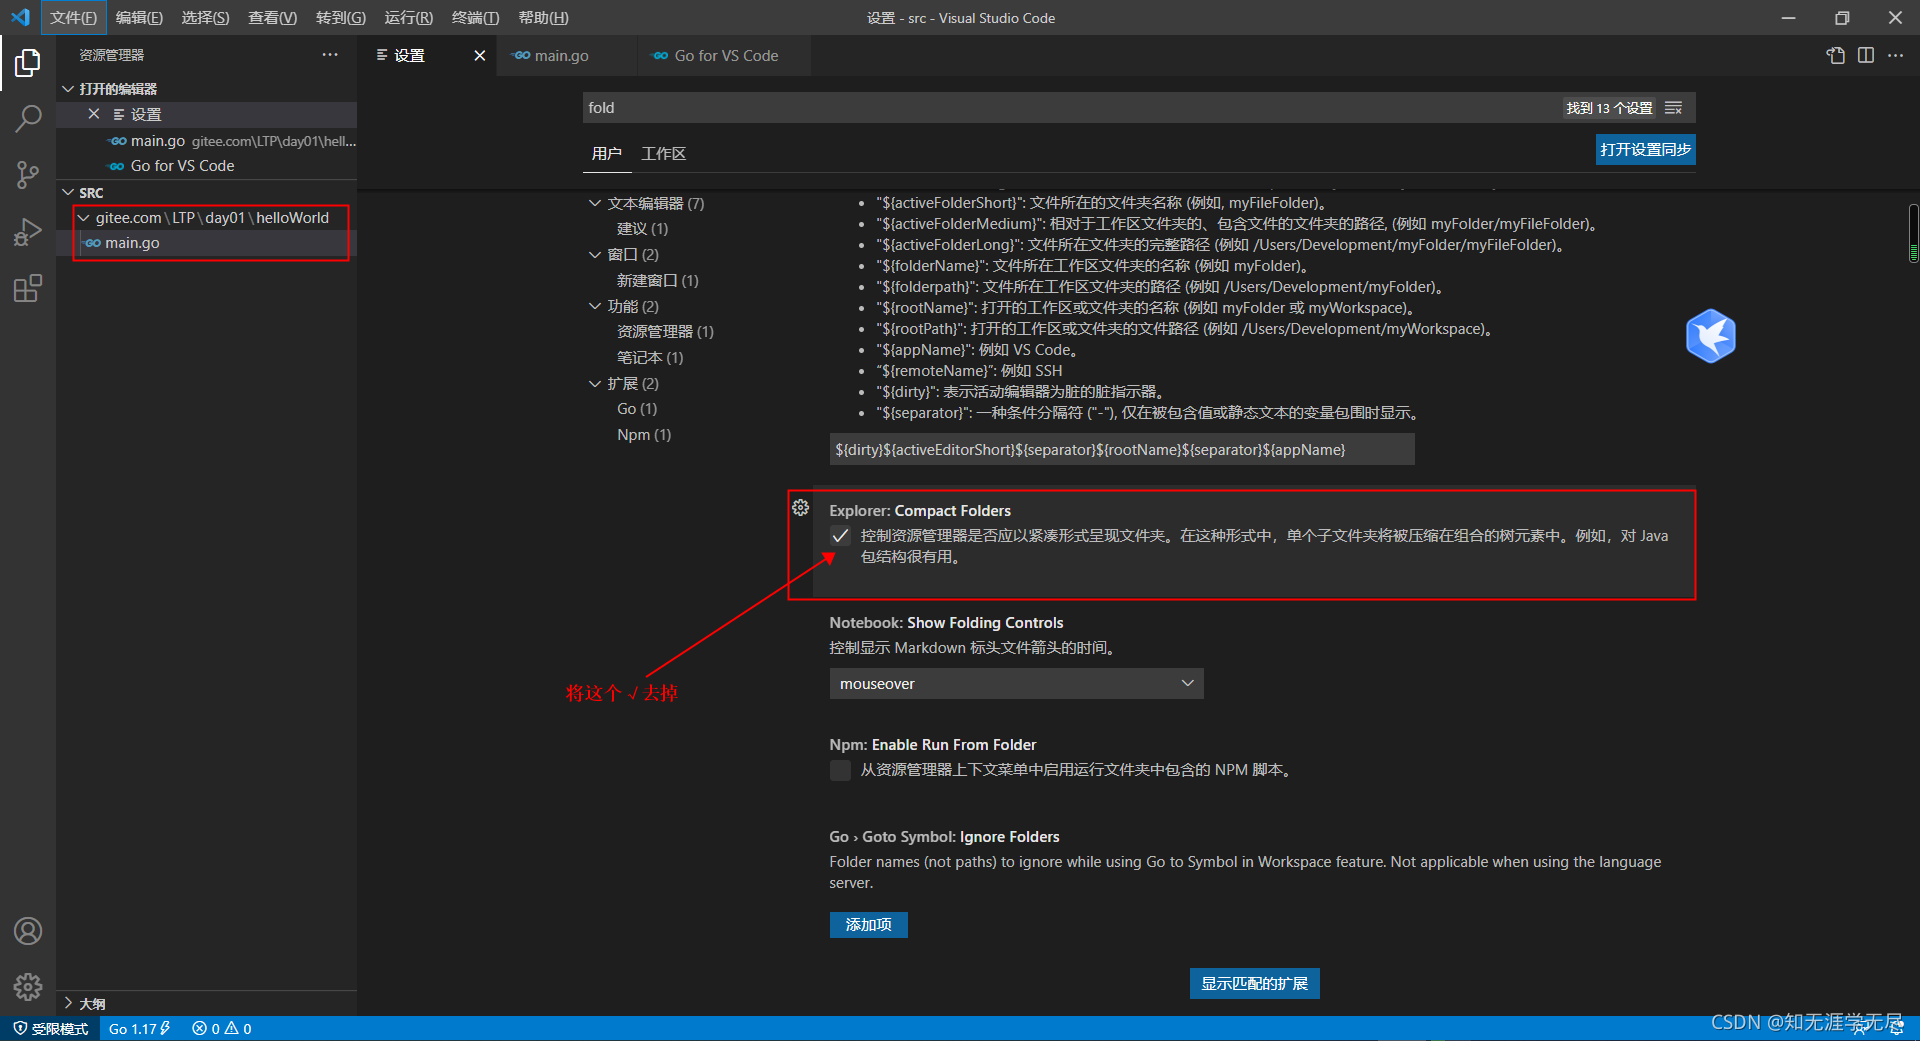Open the Explorer panel more actions menu

[330, 55]
